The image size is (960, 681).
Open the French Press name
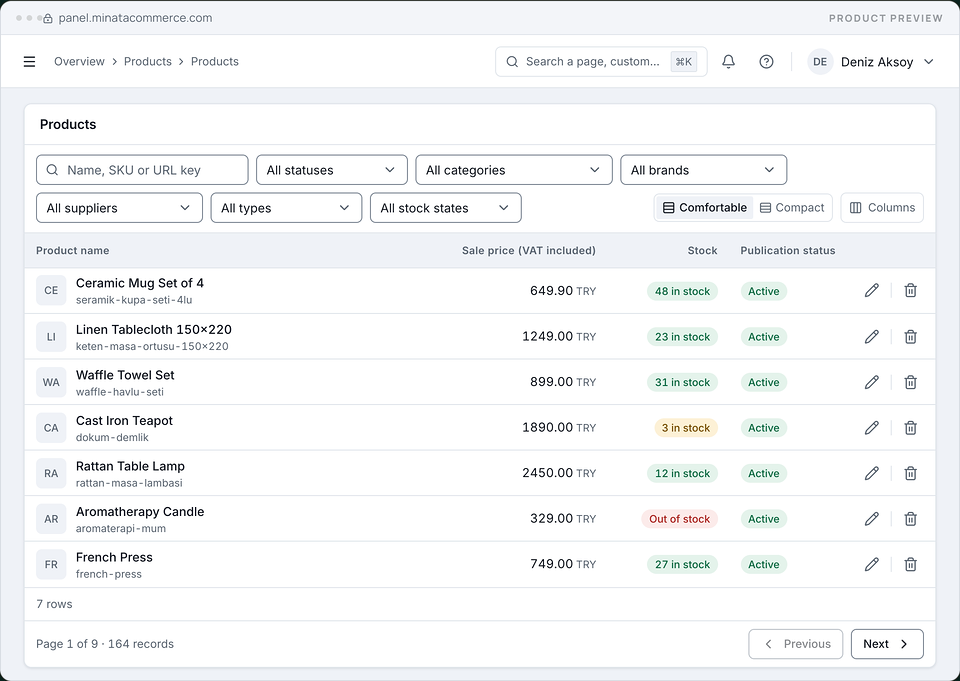[114, 557]
